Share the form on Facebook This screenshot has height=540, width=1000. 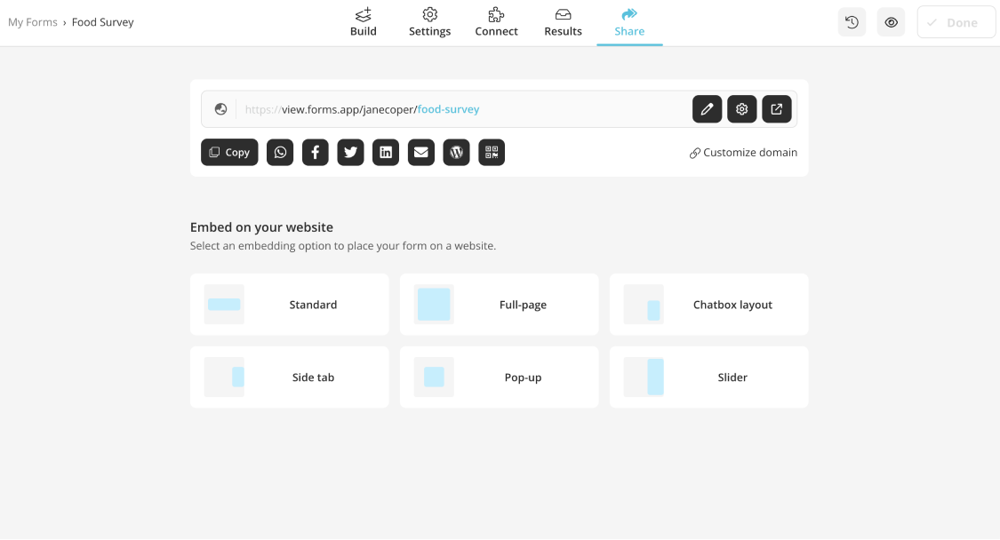pyautogui.click(x=315, y=152)
